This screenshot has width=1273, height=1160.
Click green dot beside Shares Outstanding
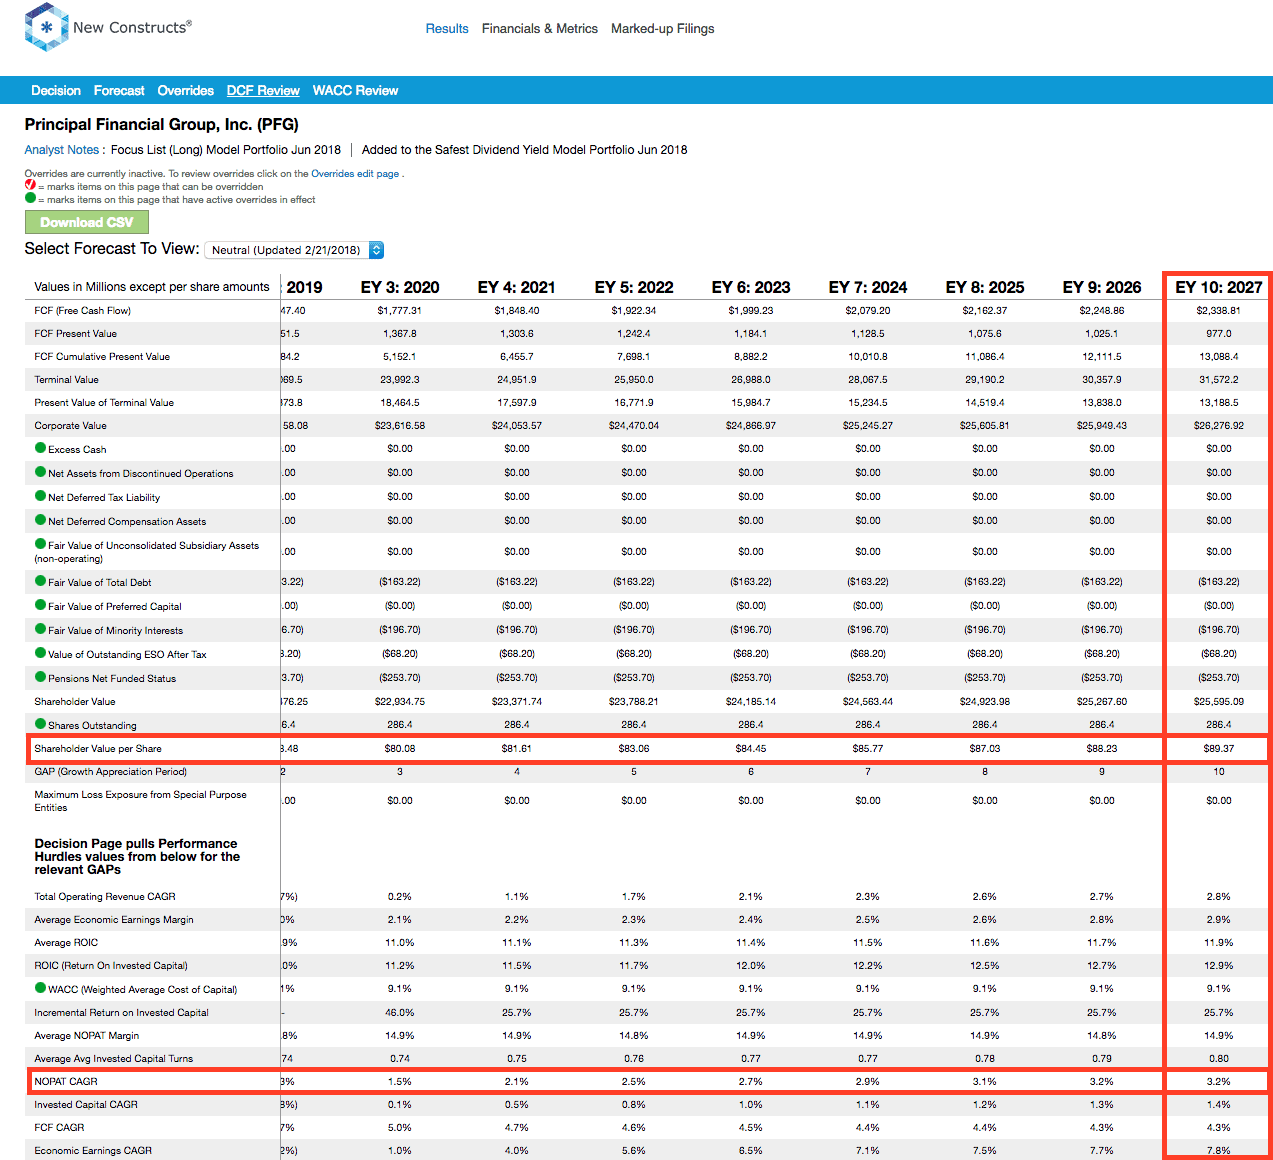point(41,724)
